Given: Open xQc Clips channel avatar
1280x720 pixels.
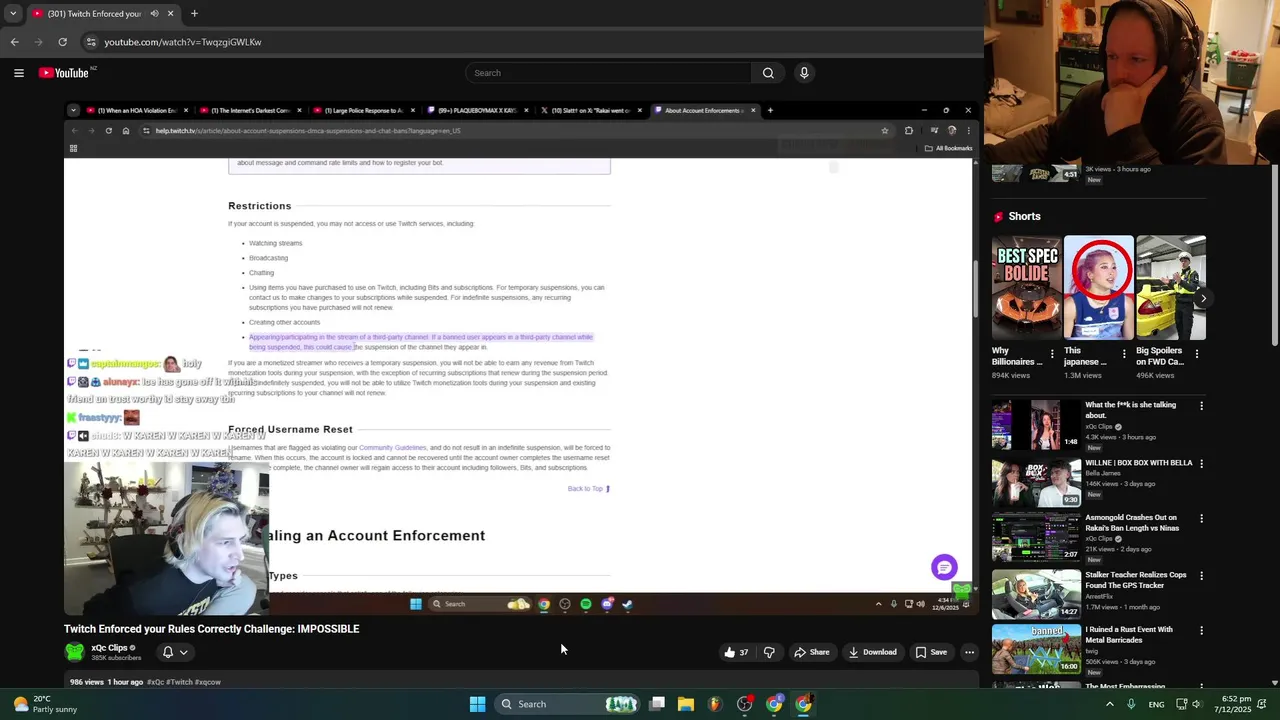Looking at the screenshot, I should click(74, 652).
